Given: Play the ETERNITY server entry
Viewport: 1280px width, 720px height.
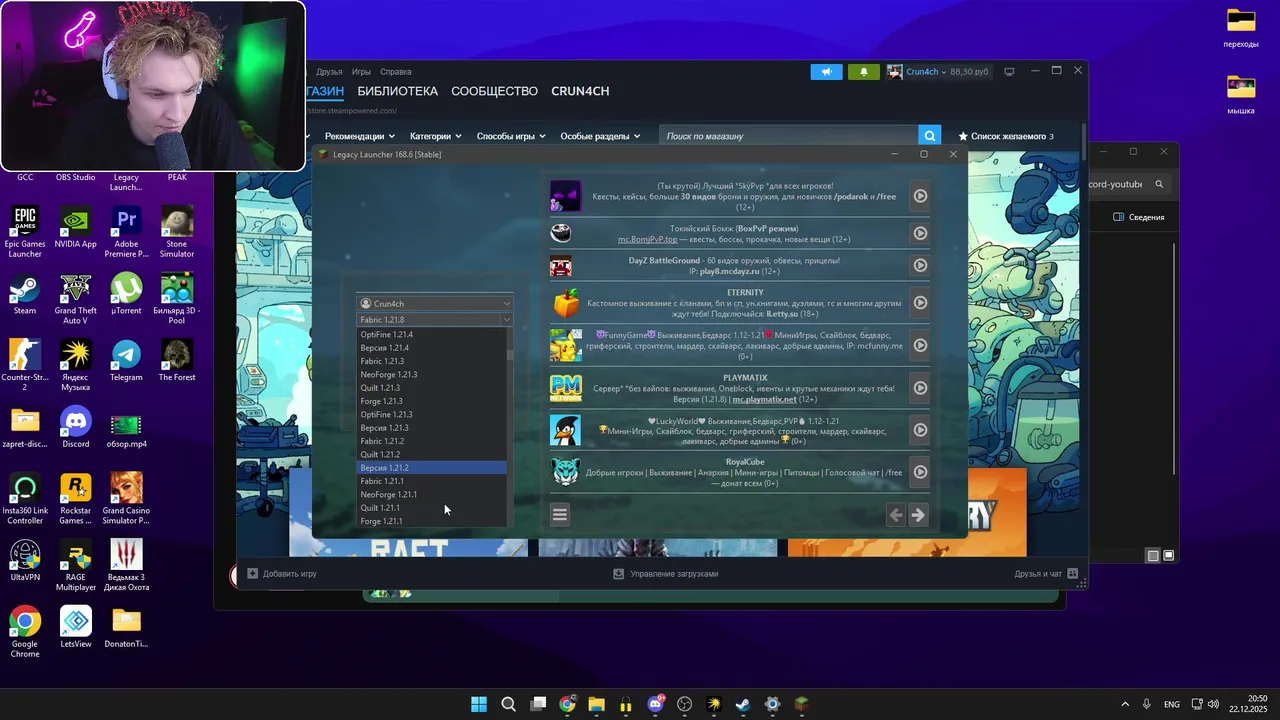Looking at the screenshot, I should click(920, 302).
